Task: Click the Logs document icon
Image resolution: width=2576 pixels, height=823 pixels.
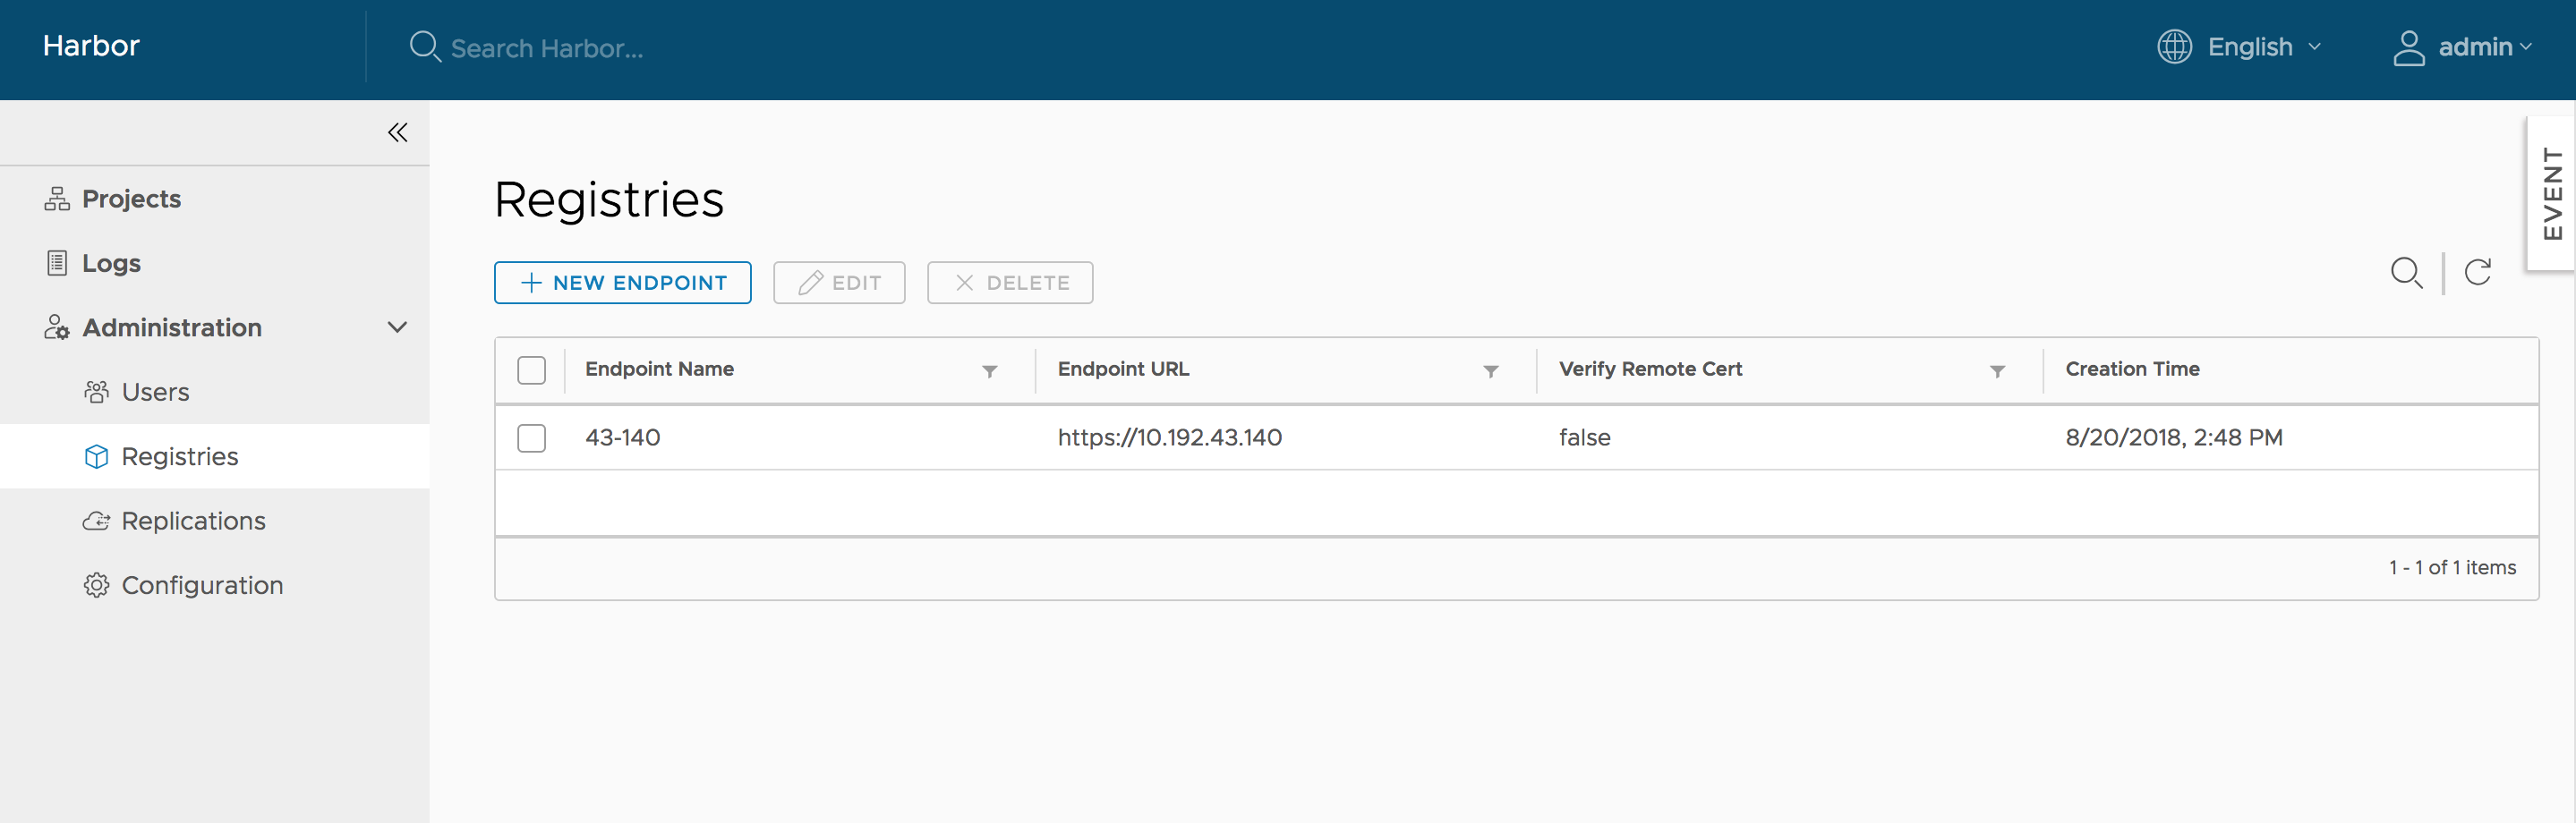Action: (57, 263)
